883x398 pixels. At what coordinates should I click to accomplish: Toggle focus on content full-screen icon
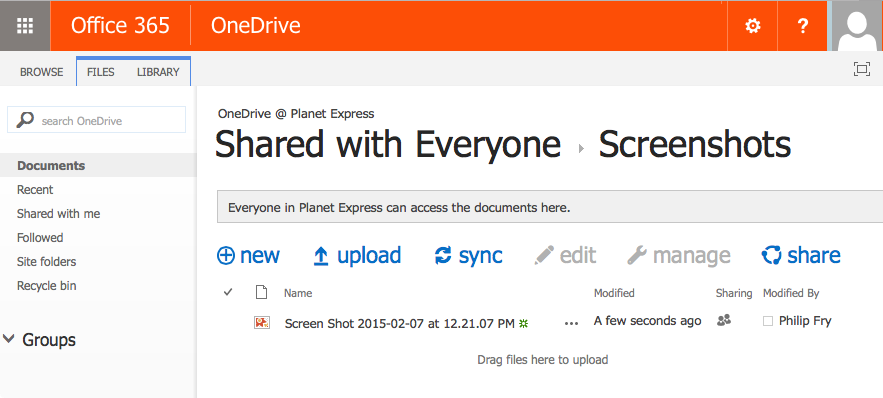862,69
